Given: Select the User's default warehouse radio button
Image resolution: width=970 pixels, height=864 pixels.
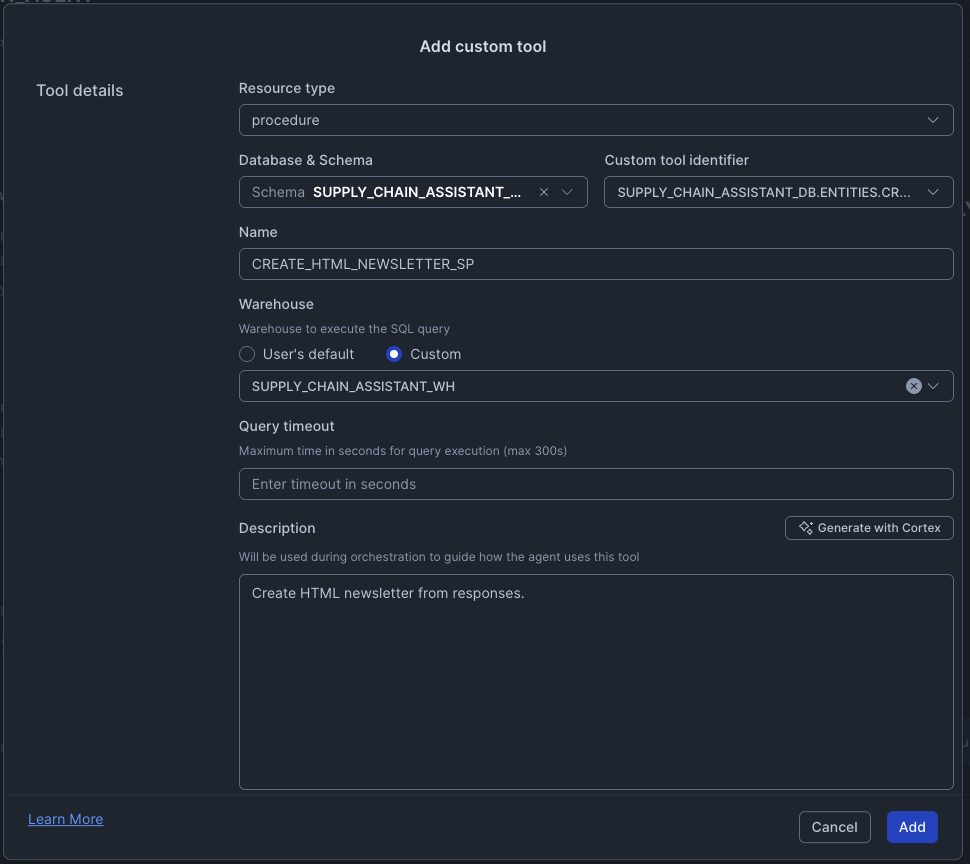Looking at the screenshot, I should coord(247,354).
